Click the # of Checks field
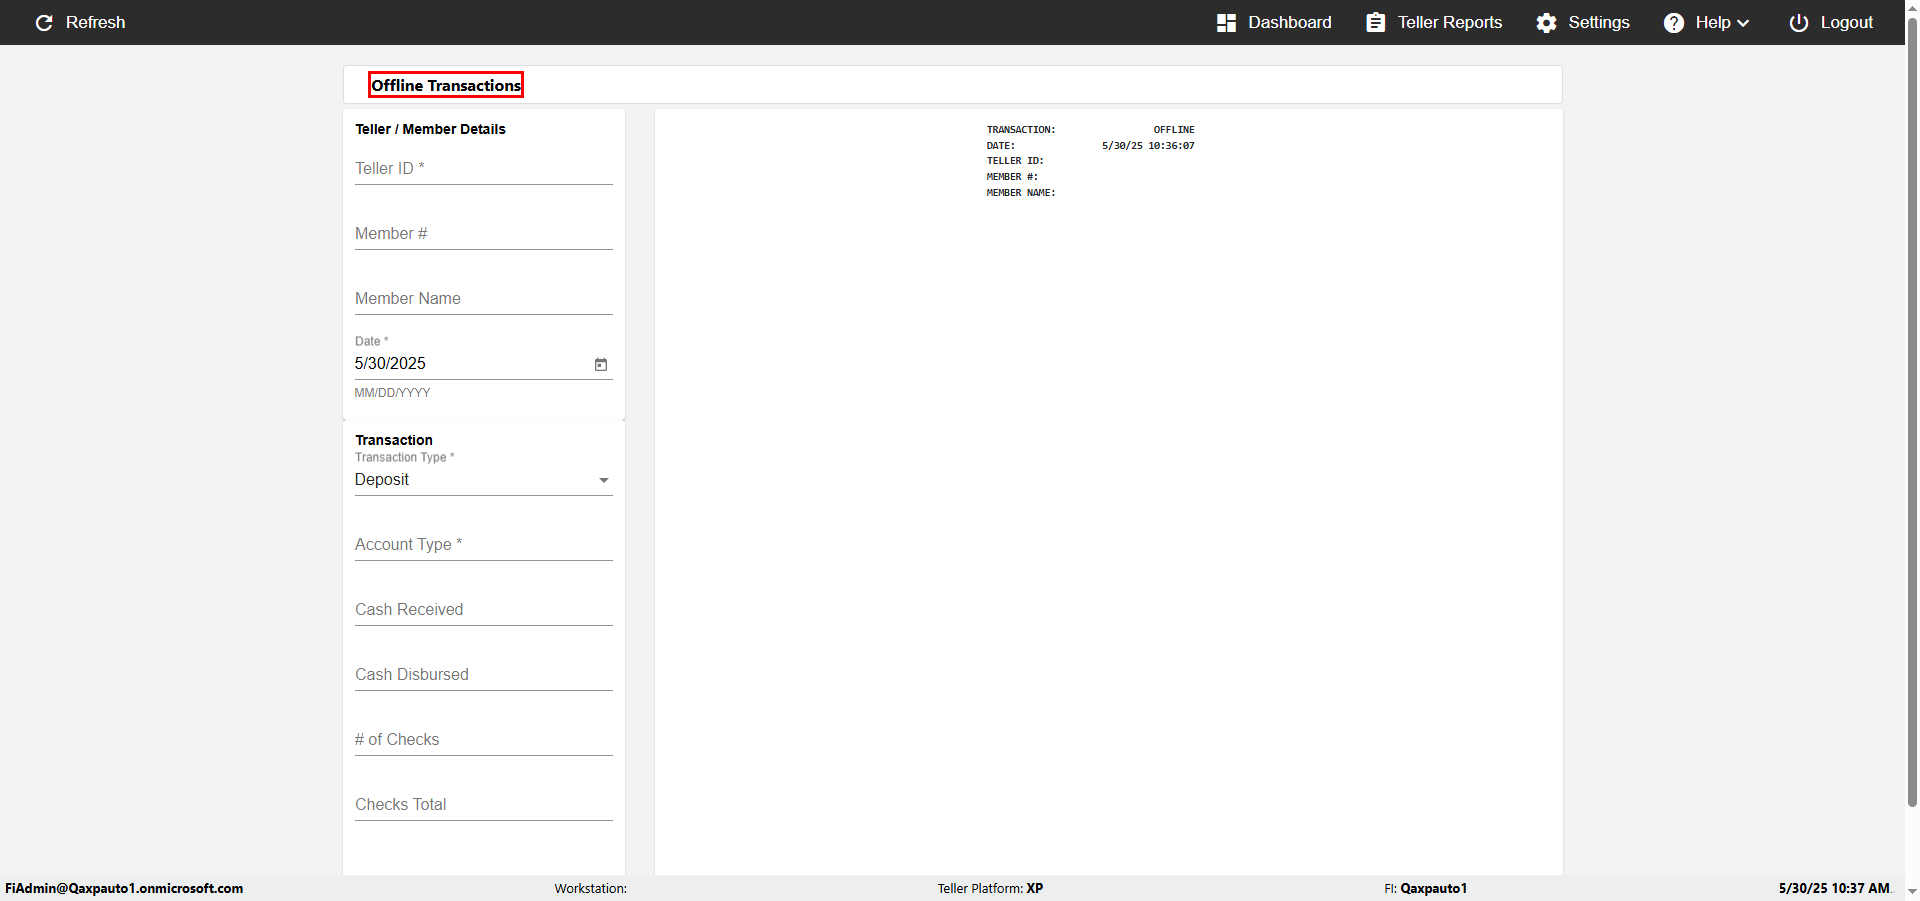Screen dimensions: 1920x901 [x=483, y=740]
